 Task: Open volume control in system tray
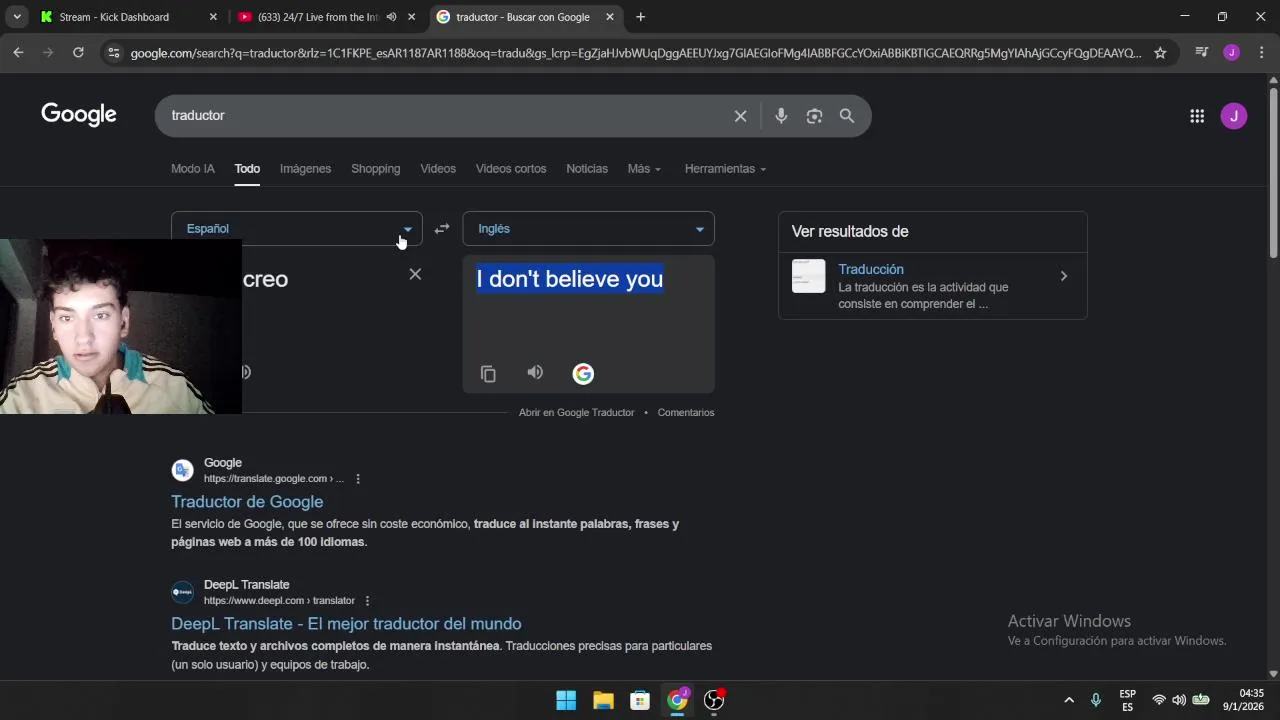[x=1179, y=700]
